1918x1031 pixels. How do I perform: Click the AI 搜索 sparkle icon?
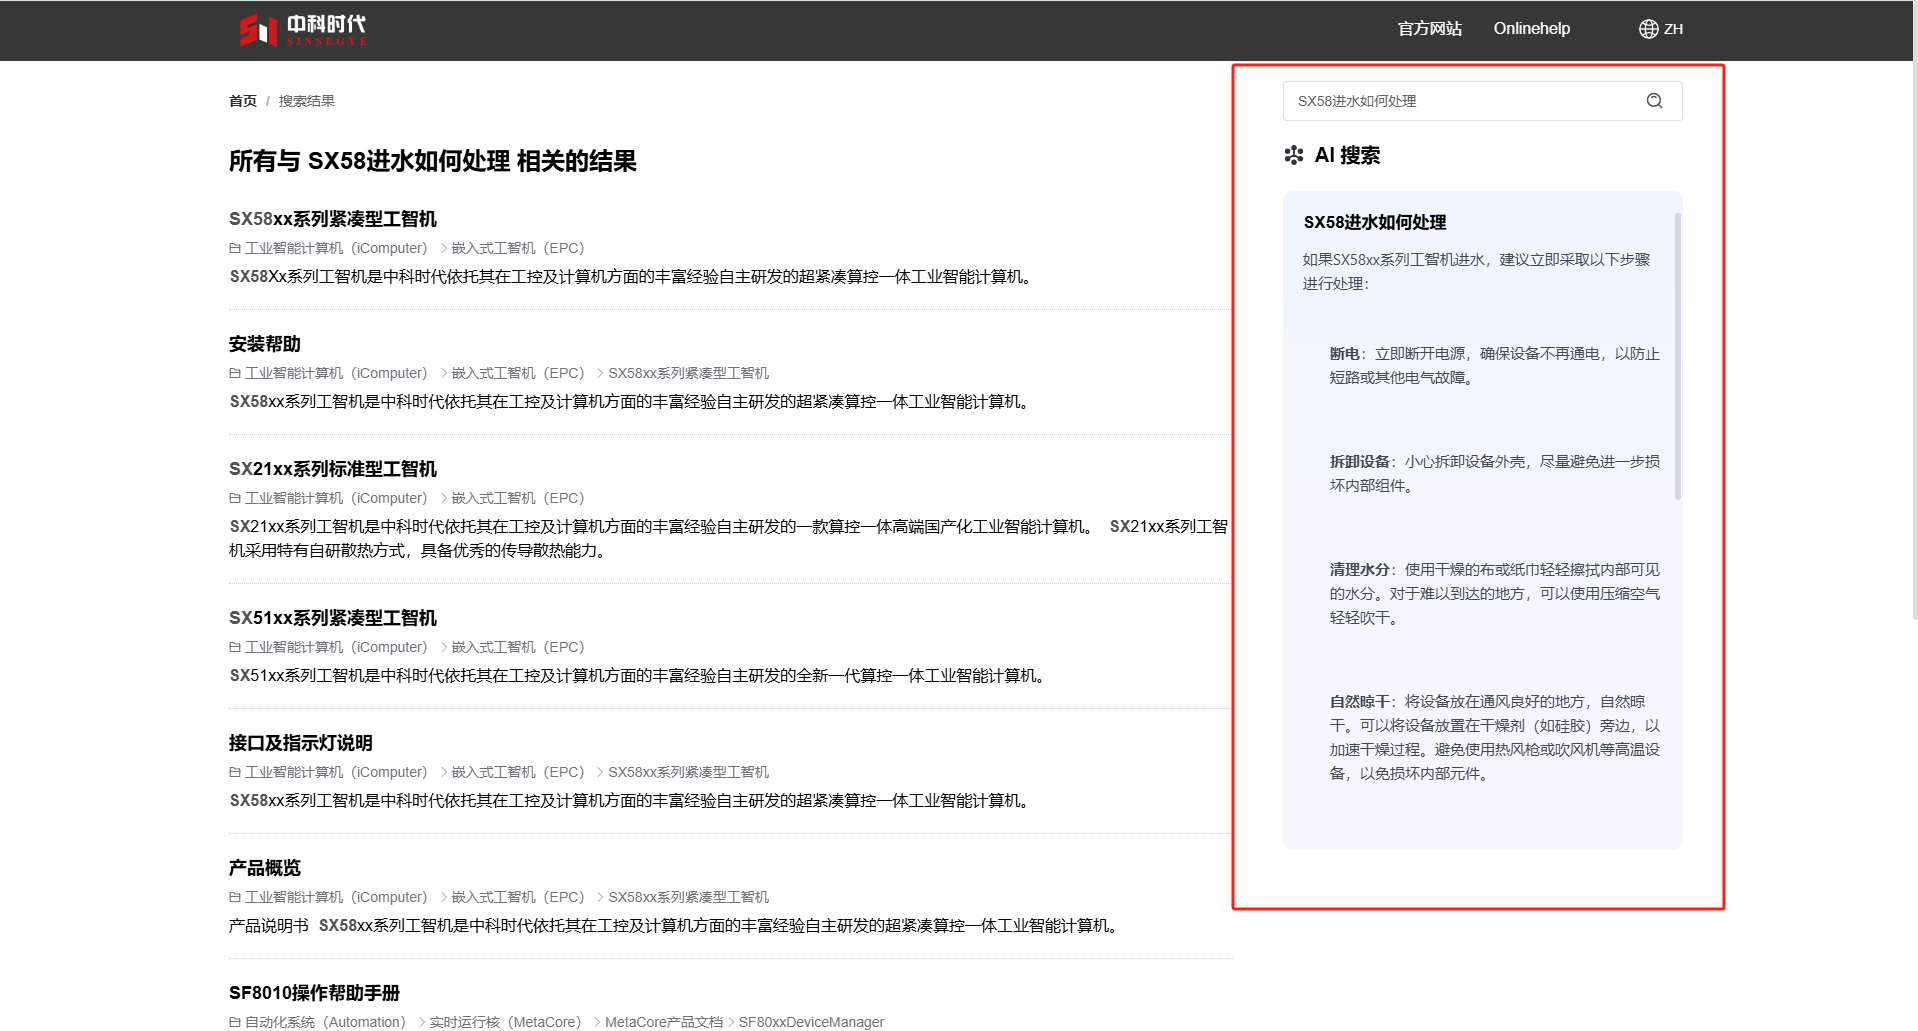click(1293, 155)
